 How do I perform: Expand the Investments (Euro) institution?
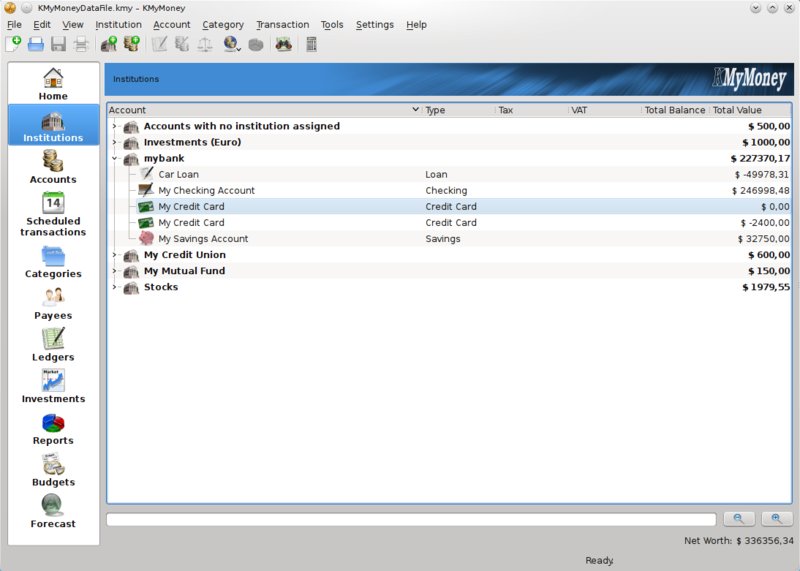coord(114,142)
